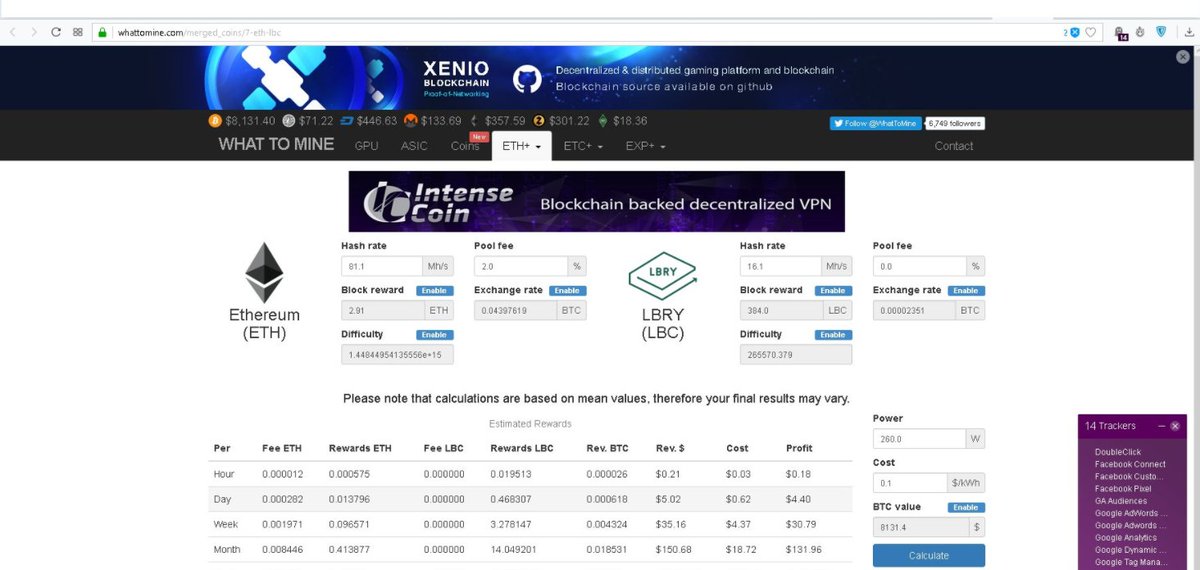
Task: Toggle Enable for BTC value
Action: [965, 508]
